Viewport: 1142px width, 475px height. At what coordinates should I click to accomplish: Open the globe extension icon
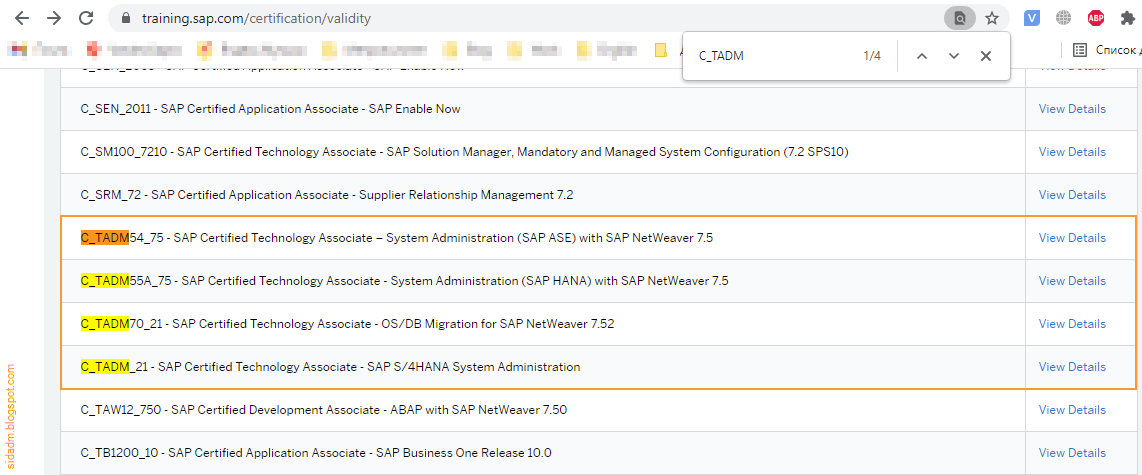1064,18
